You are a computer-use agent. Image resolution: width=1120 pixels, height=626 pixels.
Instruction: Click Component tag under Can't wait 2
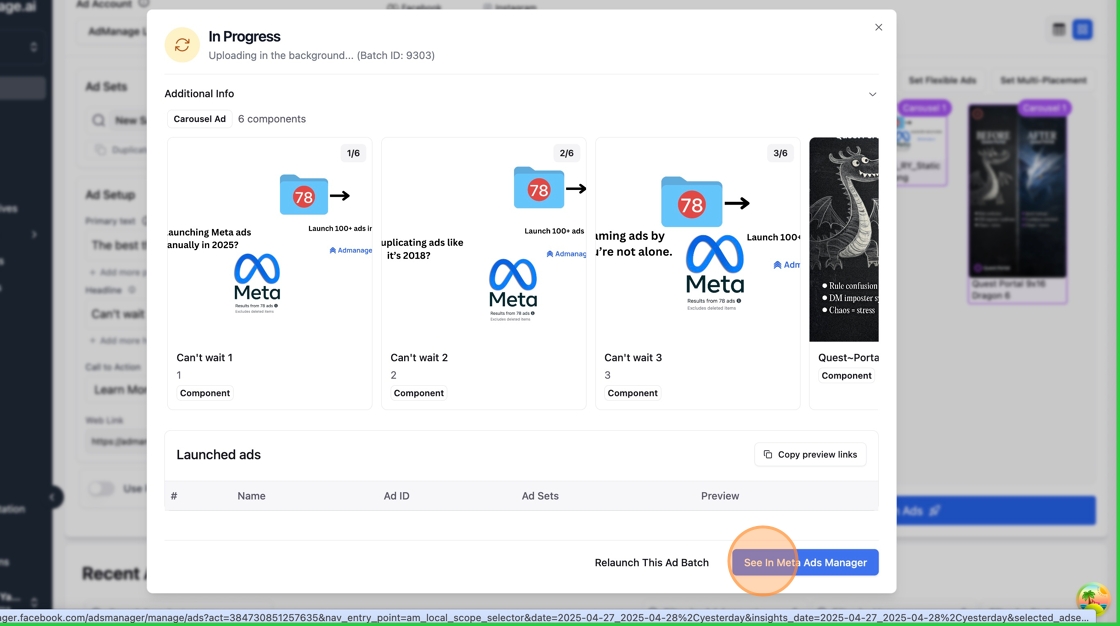pos(419,393)
